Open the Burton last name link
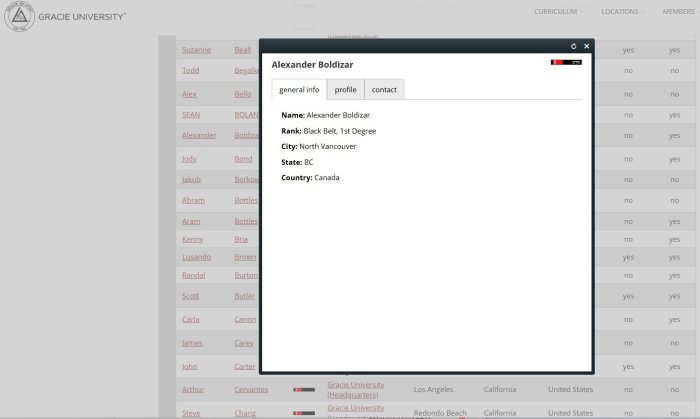This screenshot has height=419, width=700. click(246, 275)
